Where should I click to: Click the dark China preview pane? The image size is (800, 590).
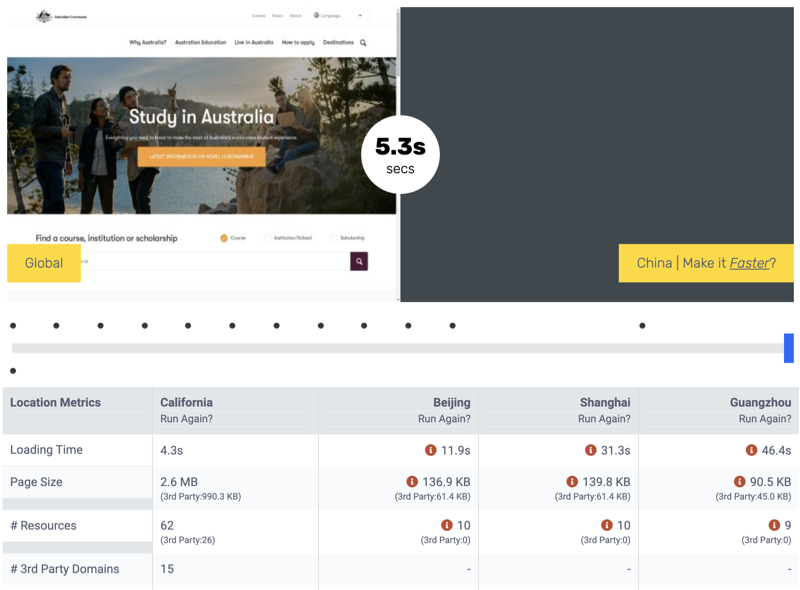coord(597,154)
